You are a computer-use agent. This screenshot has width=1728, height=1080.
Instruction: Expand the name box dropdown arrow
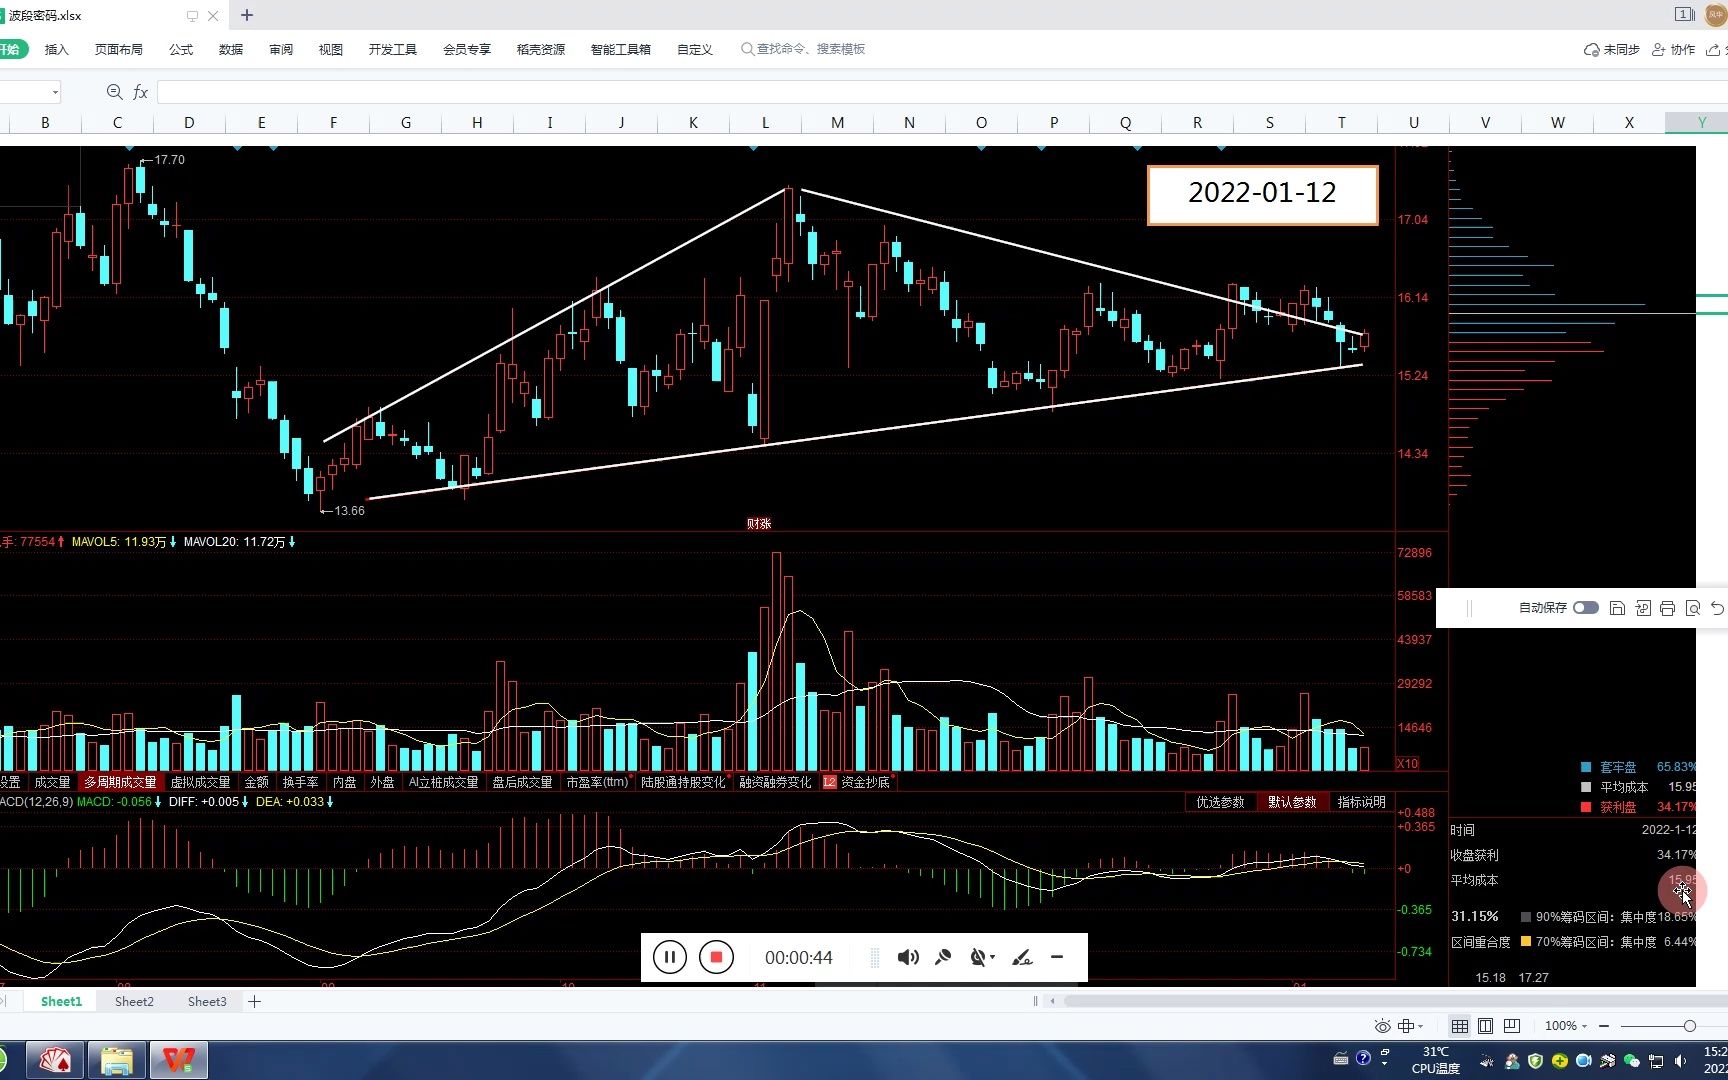[x=55, y=92]
